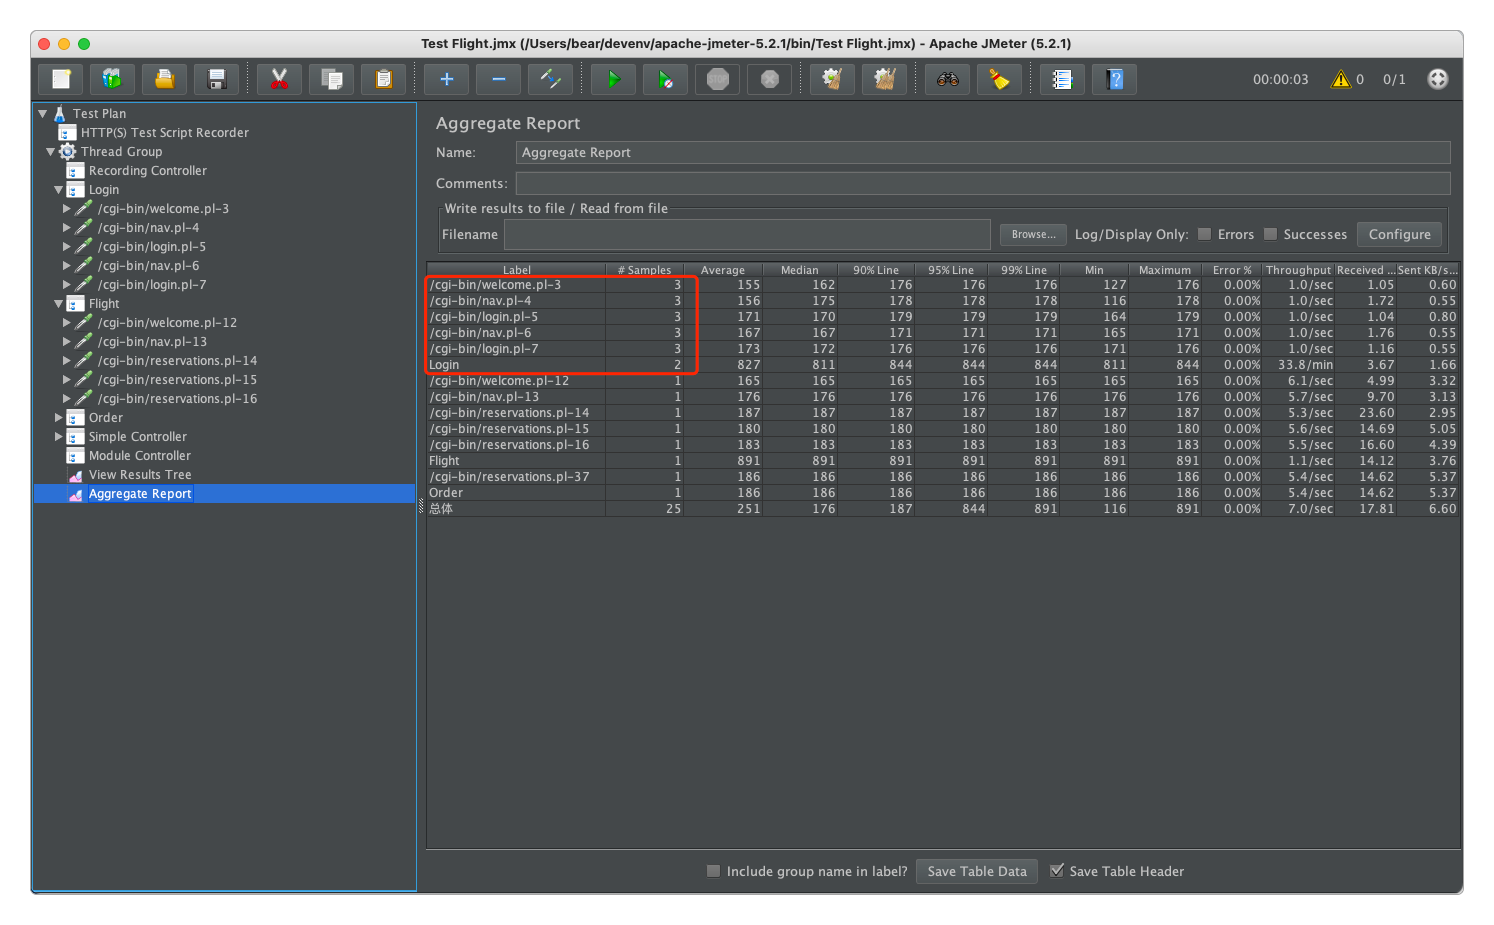The height and width of the screenshot is (925, 1494).
Task: Click the Paste clipboard icon
Action: pyautogui.click(x=383, y=79)
